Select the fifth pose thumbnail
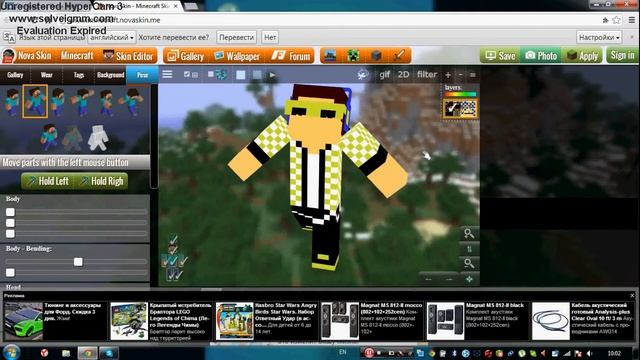This screenshot has height=360, width=640. pos(107,102)
